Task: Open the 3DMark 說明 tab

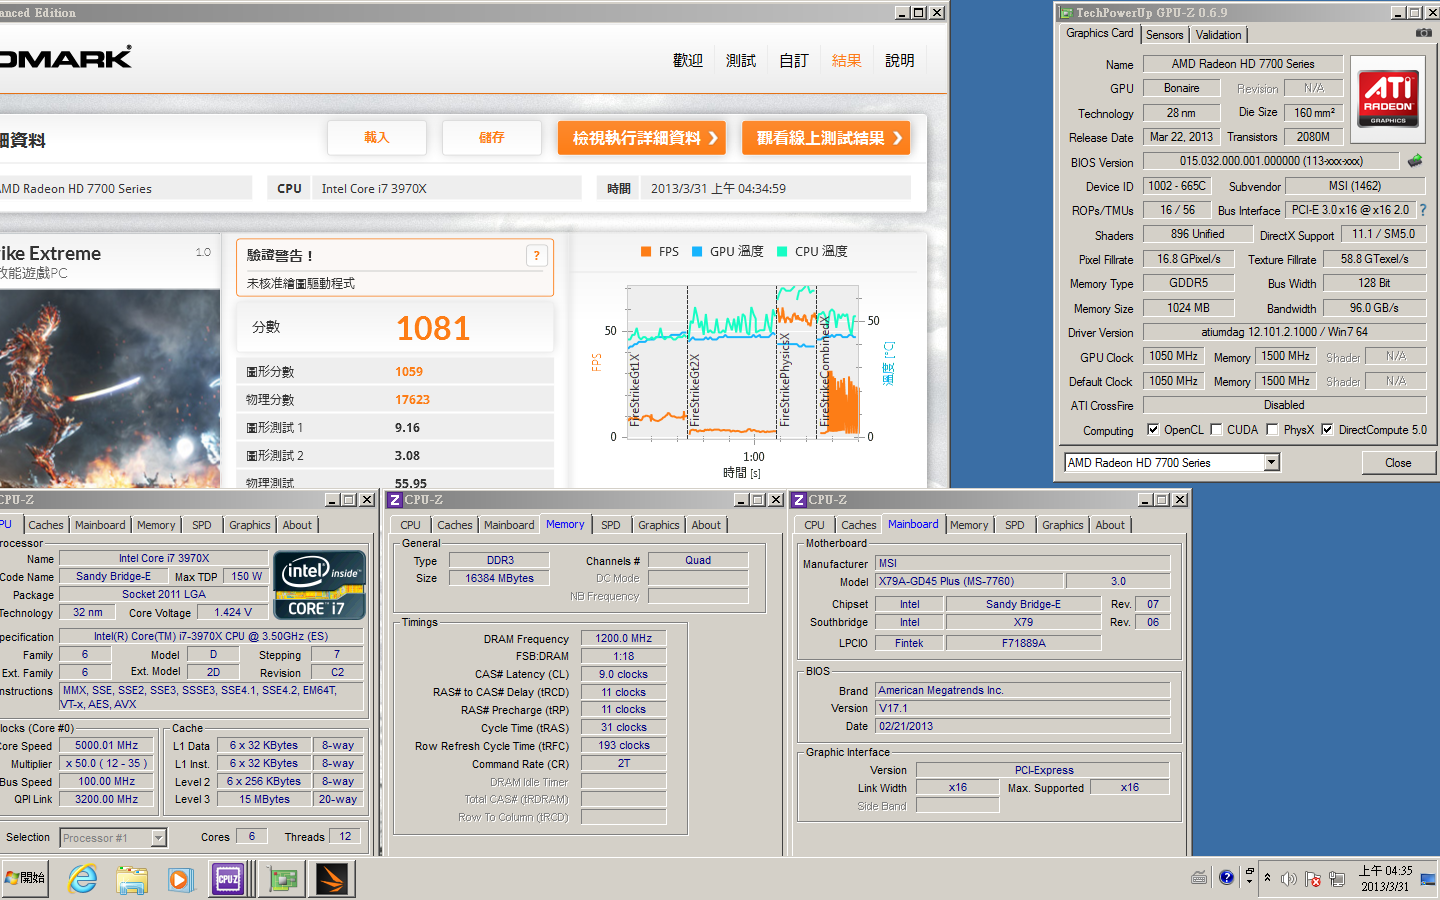Action: [900, 61]
